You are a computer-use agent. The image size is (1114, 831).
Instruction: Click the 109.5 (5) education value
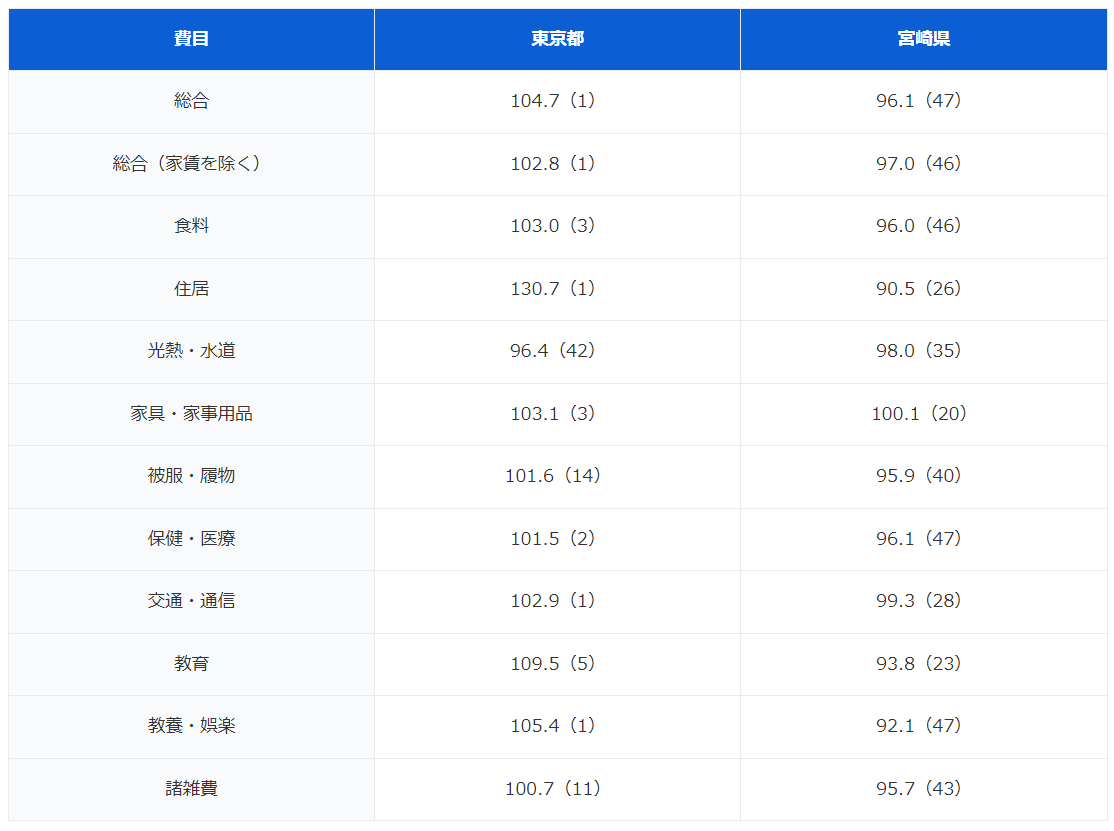click(557, 663)
